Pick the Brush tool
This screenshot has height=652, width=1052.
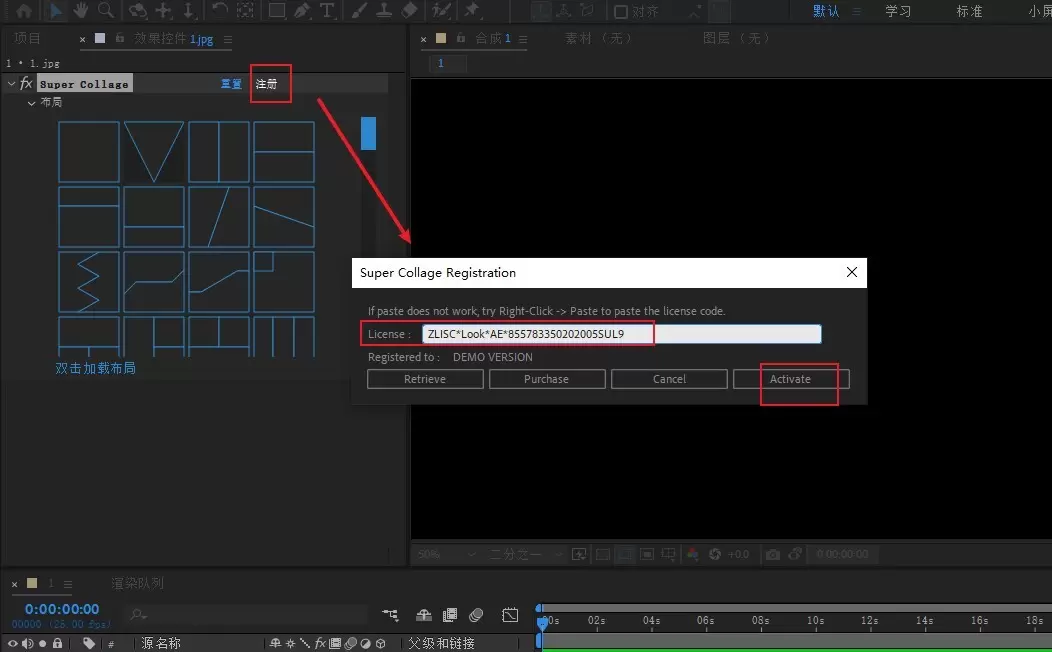(359, 11)
